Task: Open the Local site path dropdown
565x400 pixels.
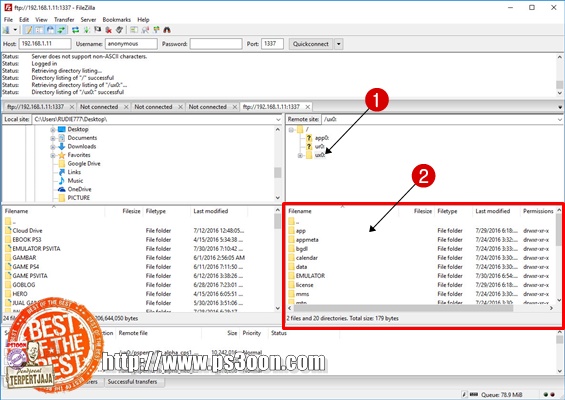Action: (278, 119)
